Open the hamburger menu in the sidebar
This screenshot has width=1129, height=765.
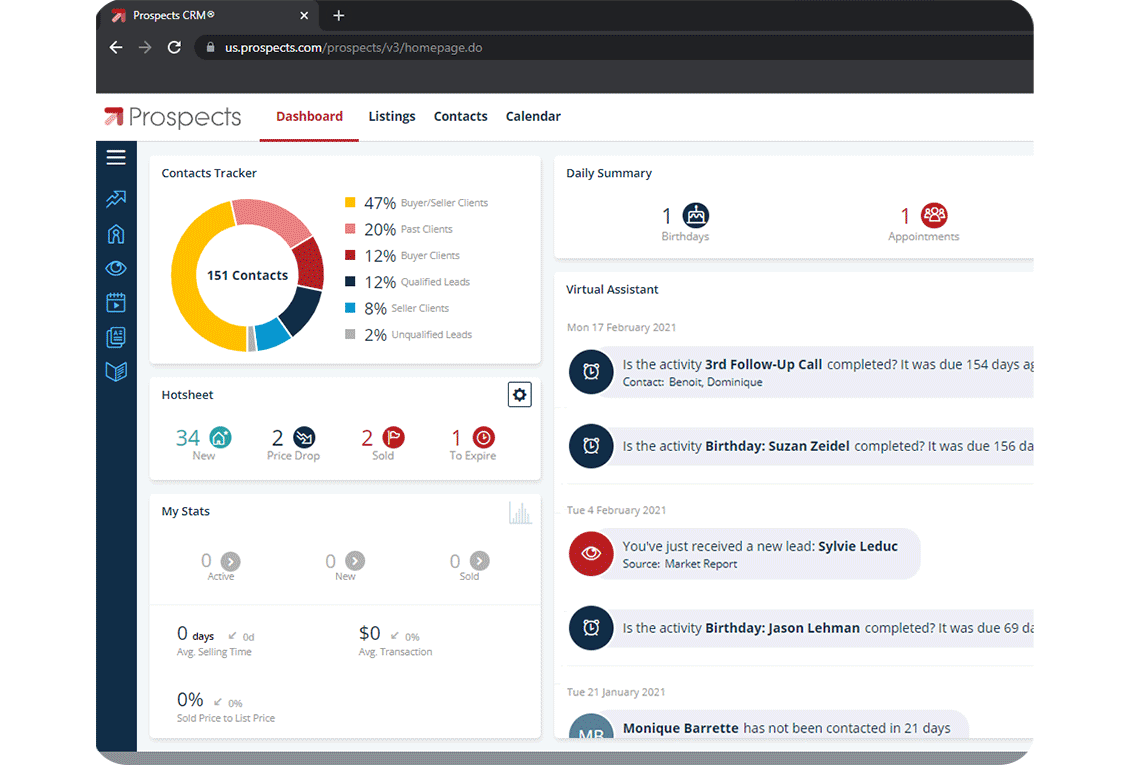point(116,157)
